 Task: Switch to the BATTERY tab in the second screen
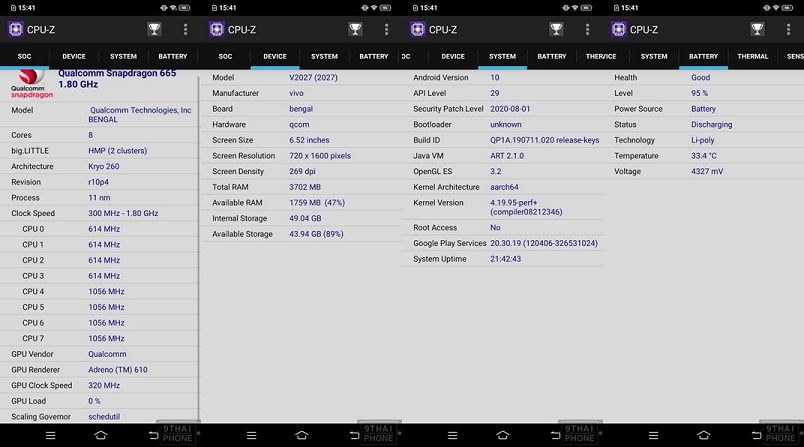pos(374,56)
